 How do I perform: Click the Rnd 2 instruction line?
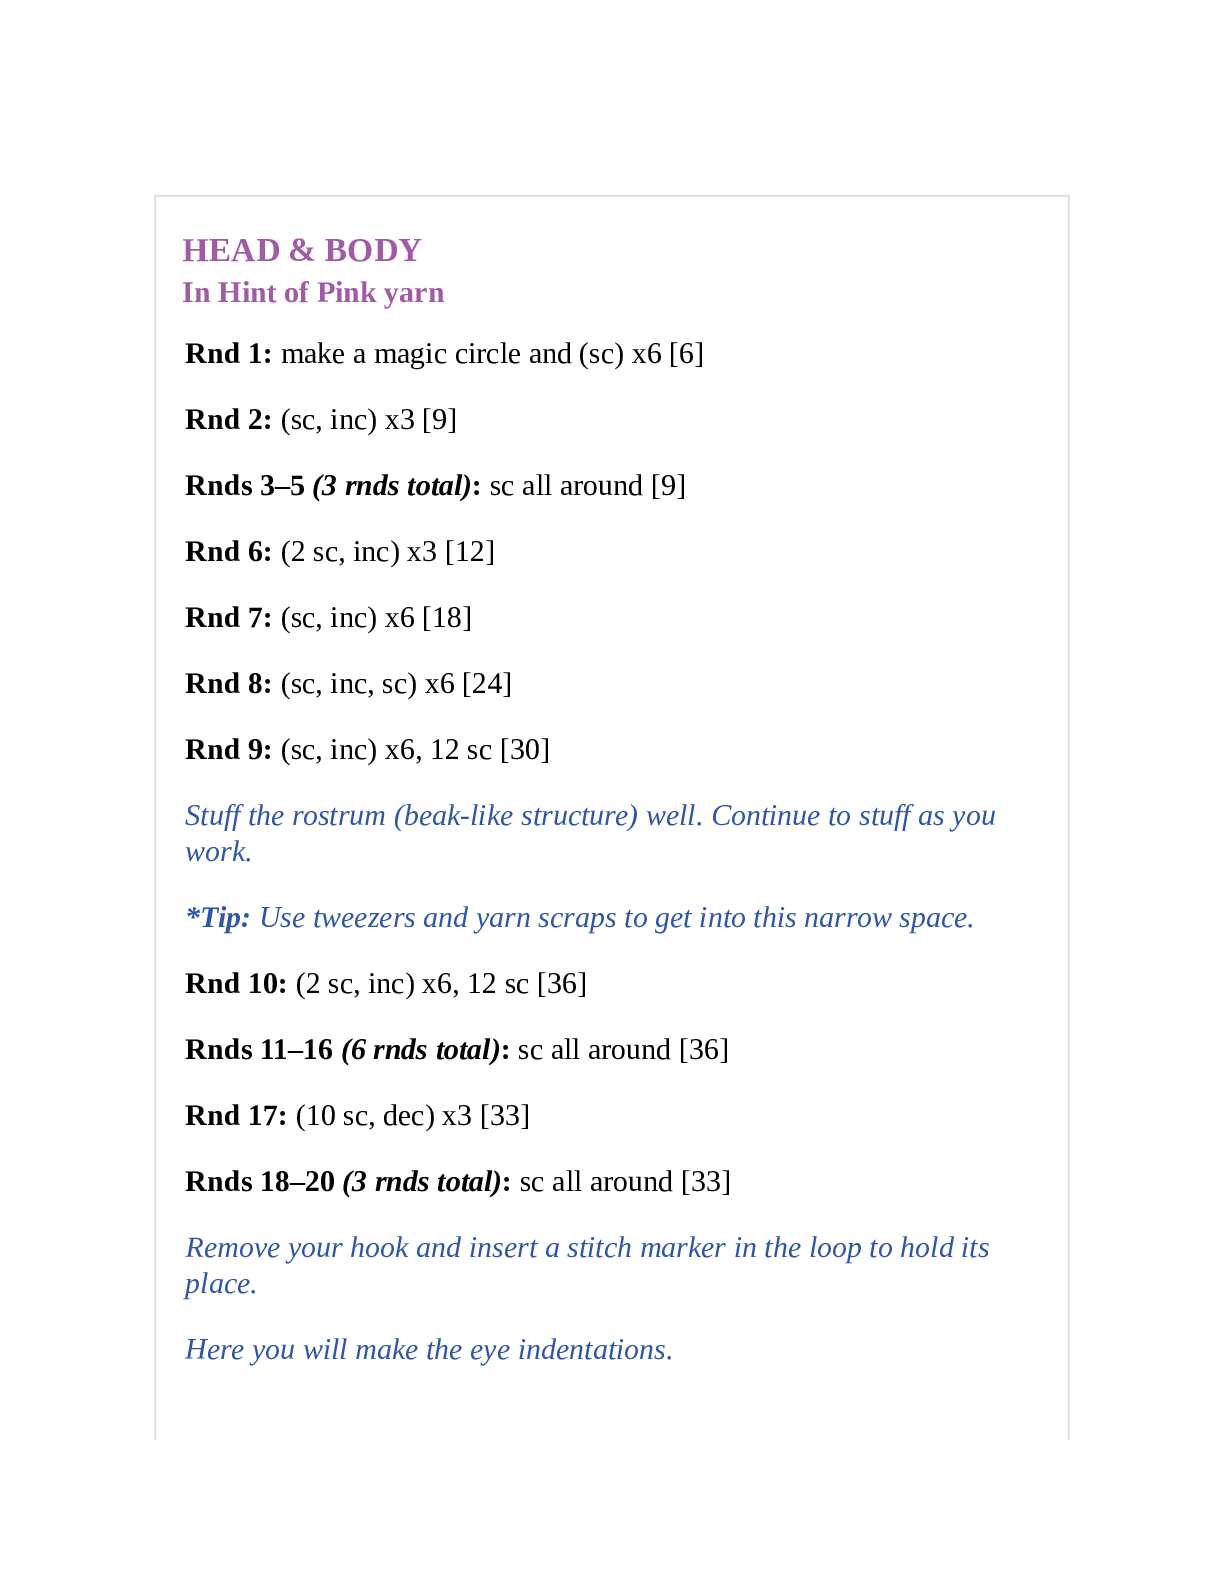pyautogui.click(x=321, y=420)
